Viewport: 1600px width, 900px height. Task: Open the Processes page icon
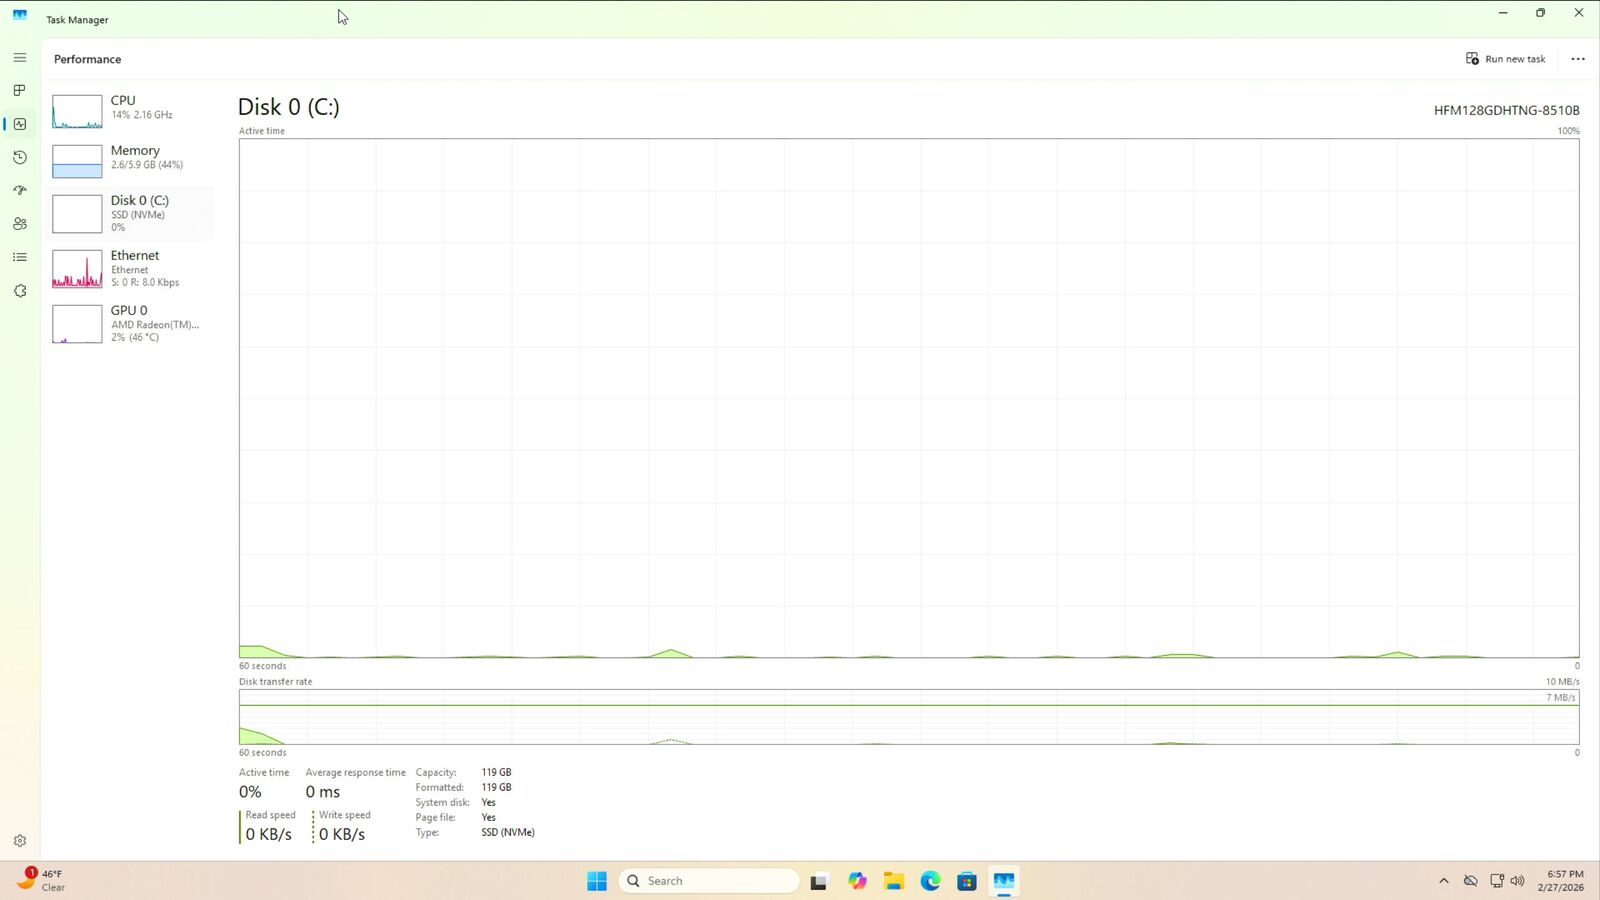(19, 91)
